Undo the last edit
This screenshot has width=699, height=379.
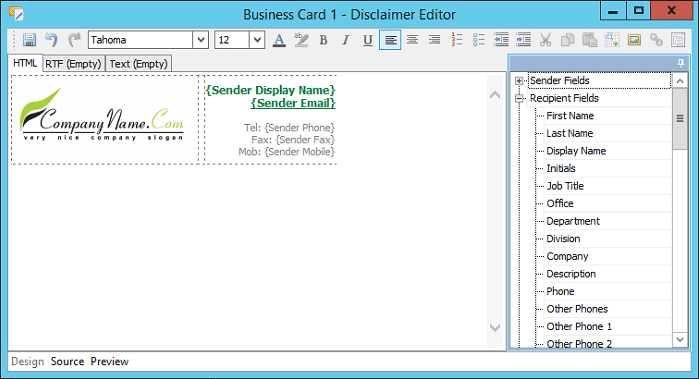[51, 40]
